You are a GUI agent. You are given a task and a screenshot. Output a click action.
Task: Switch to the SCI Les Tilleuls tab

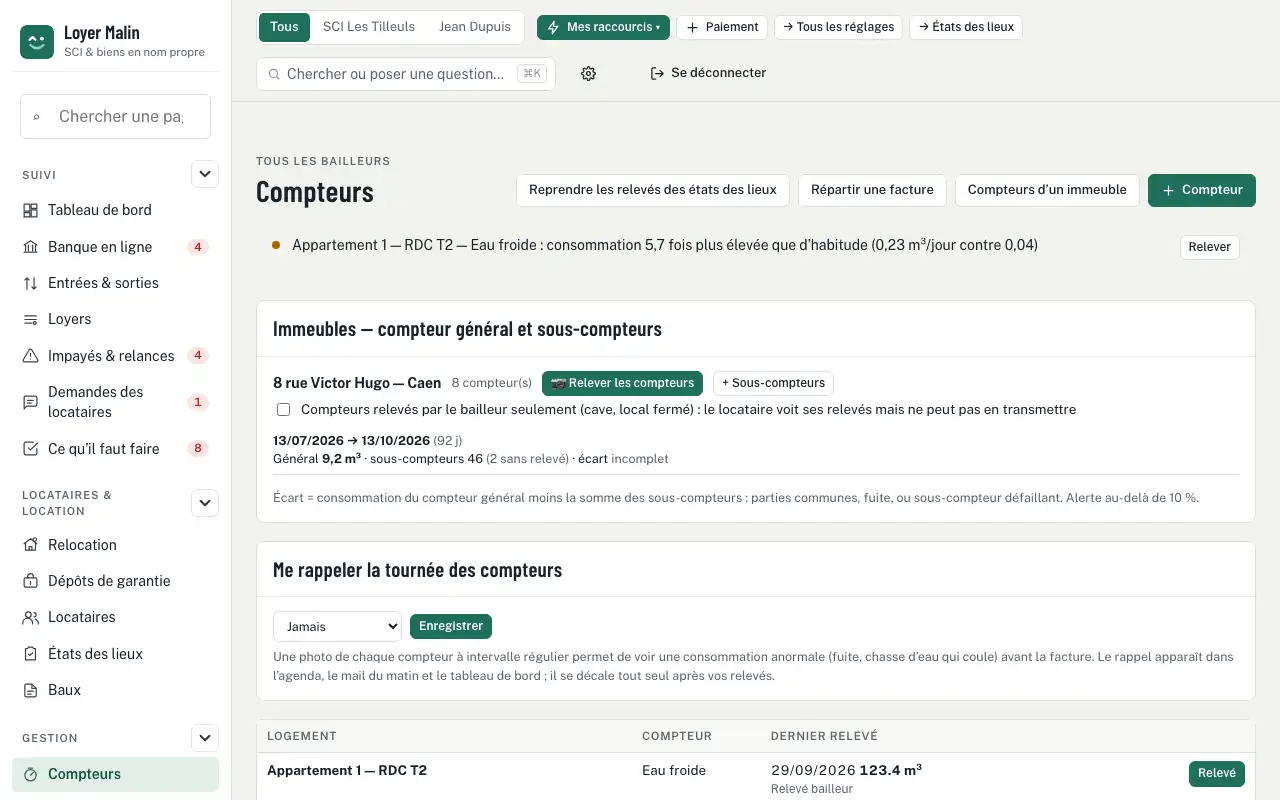click(x=369, y=27)
